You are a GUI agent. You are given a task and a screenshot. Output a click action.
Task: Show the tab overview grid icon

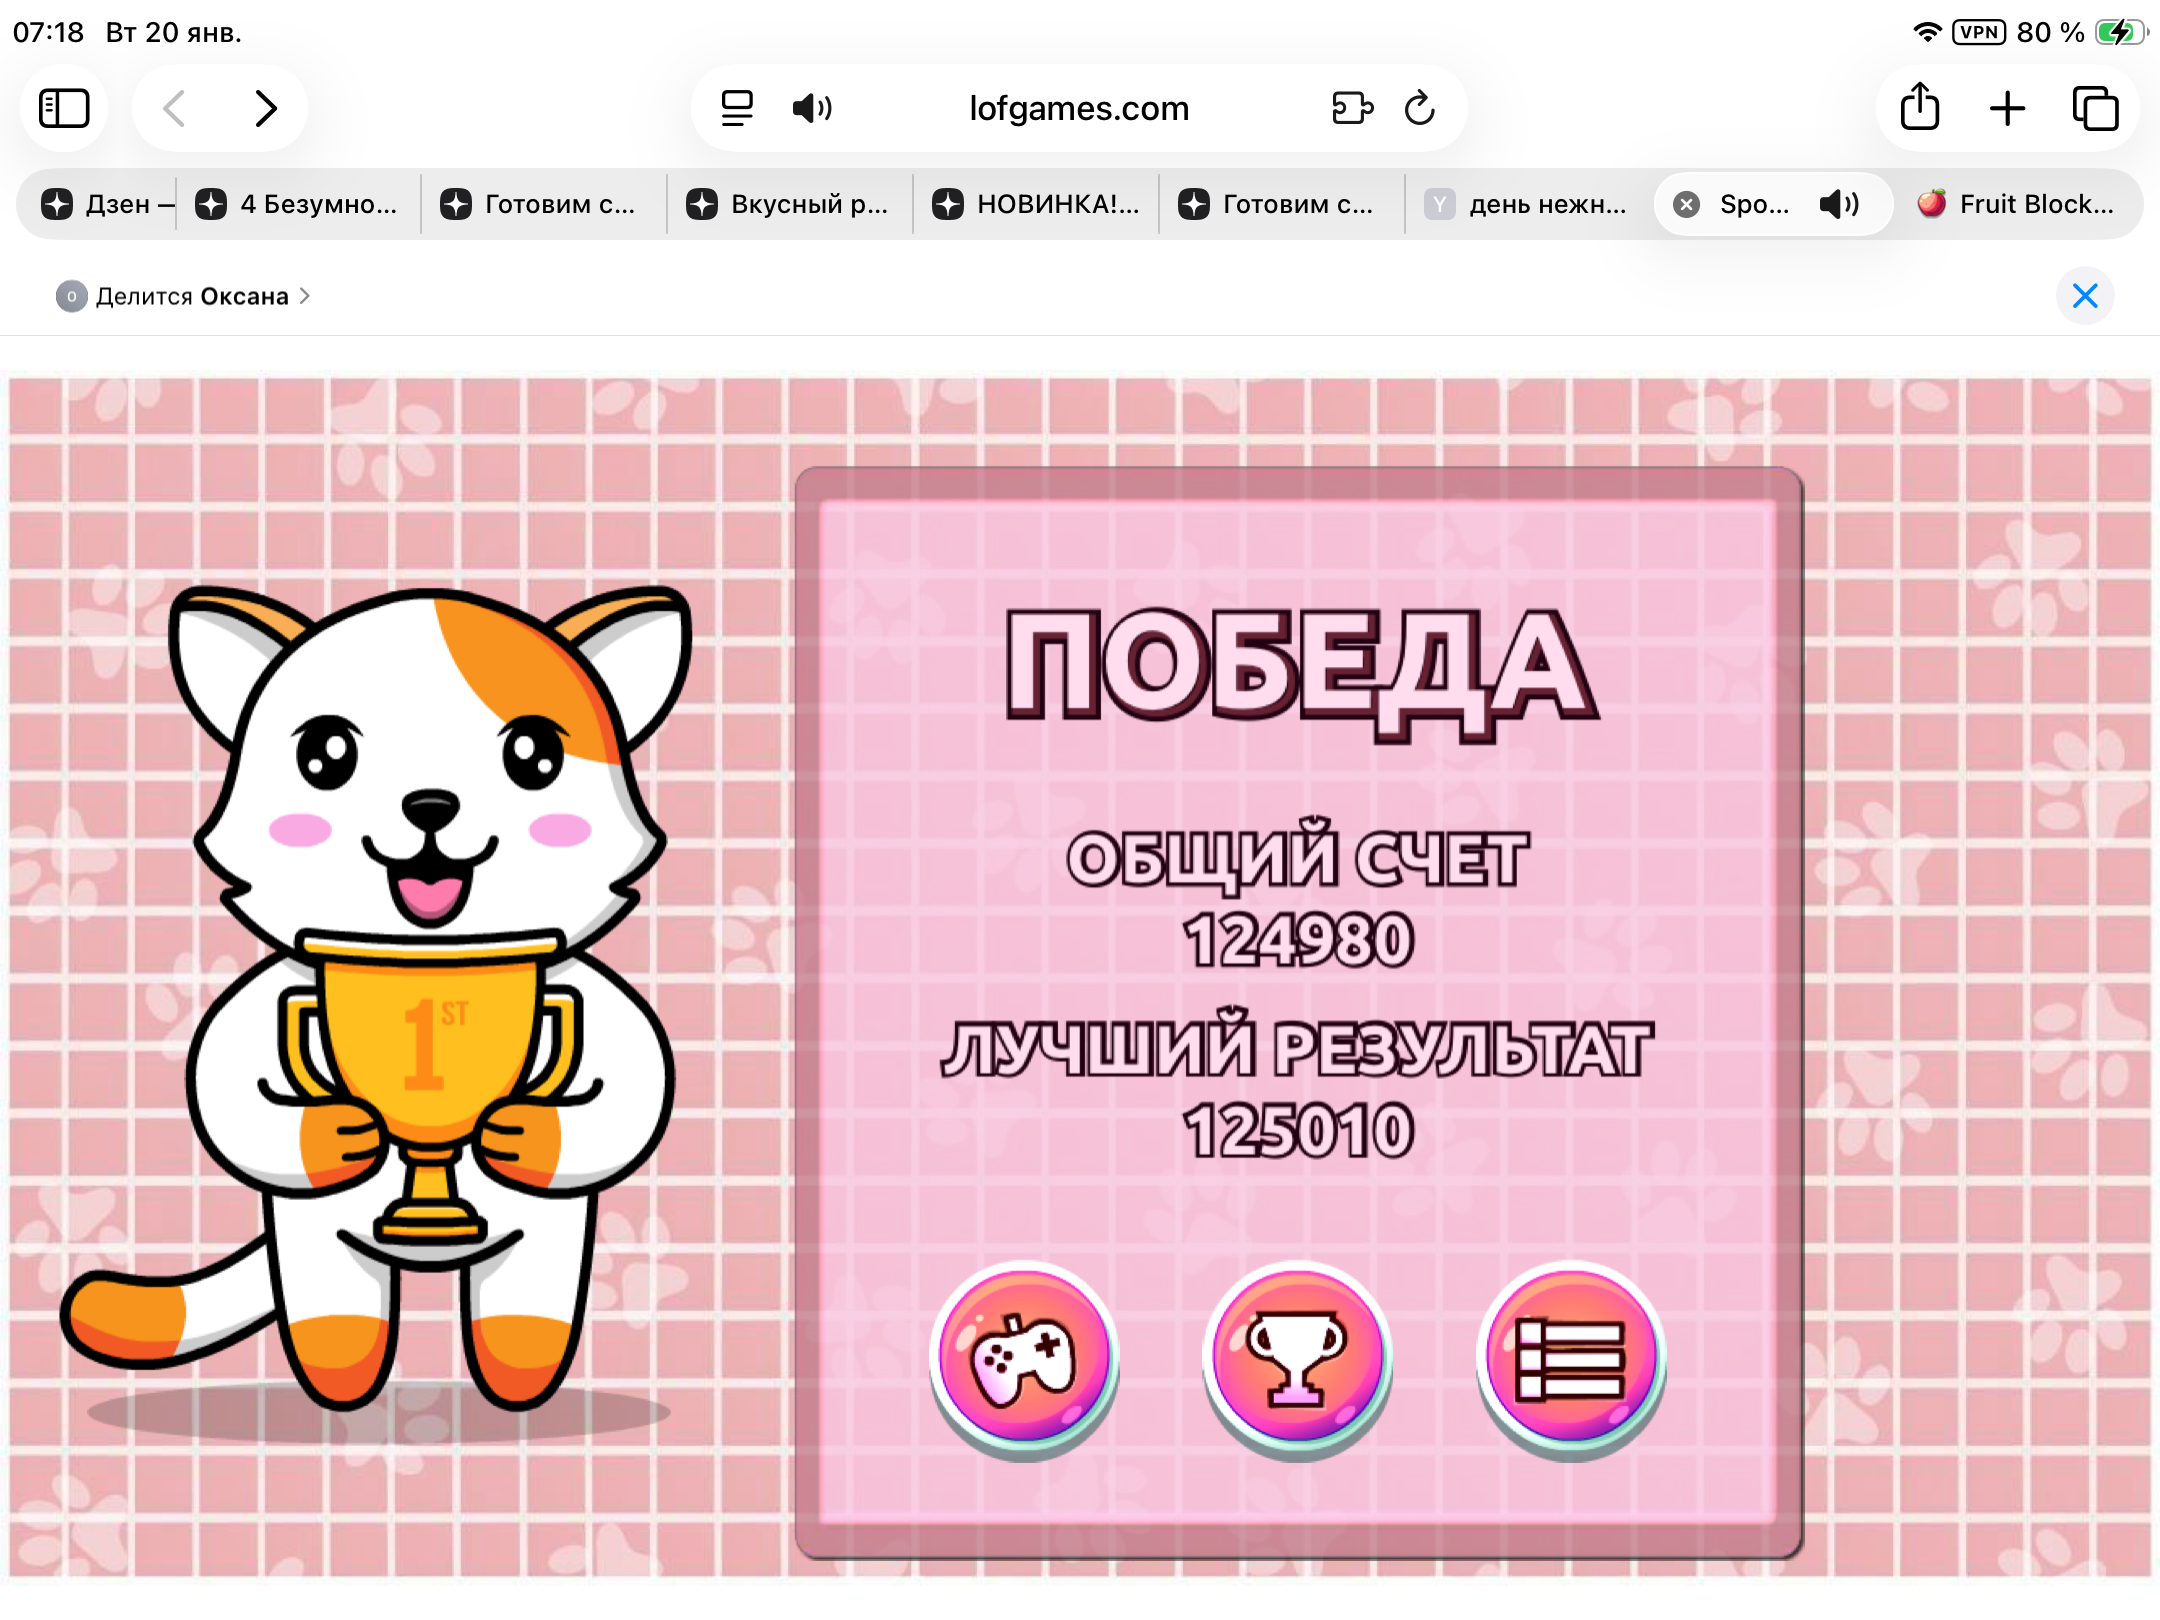pos(2097,107)
